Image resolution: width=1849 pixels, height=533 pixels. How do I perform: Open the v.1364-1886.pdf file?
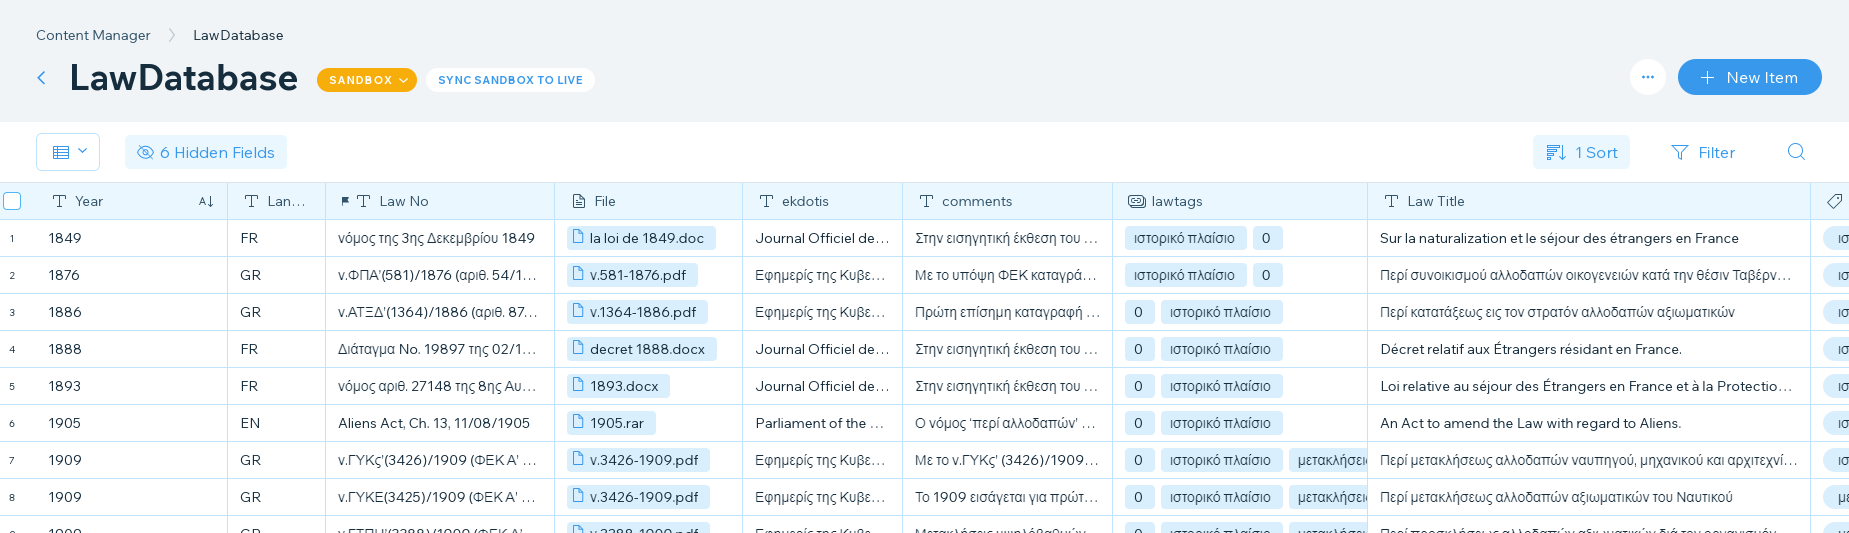click(x=637, y=312)
